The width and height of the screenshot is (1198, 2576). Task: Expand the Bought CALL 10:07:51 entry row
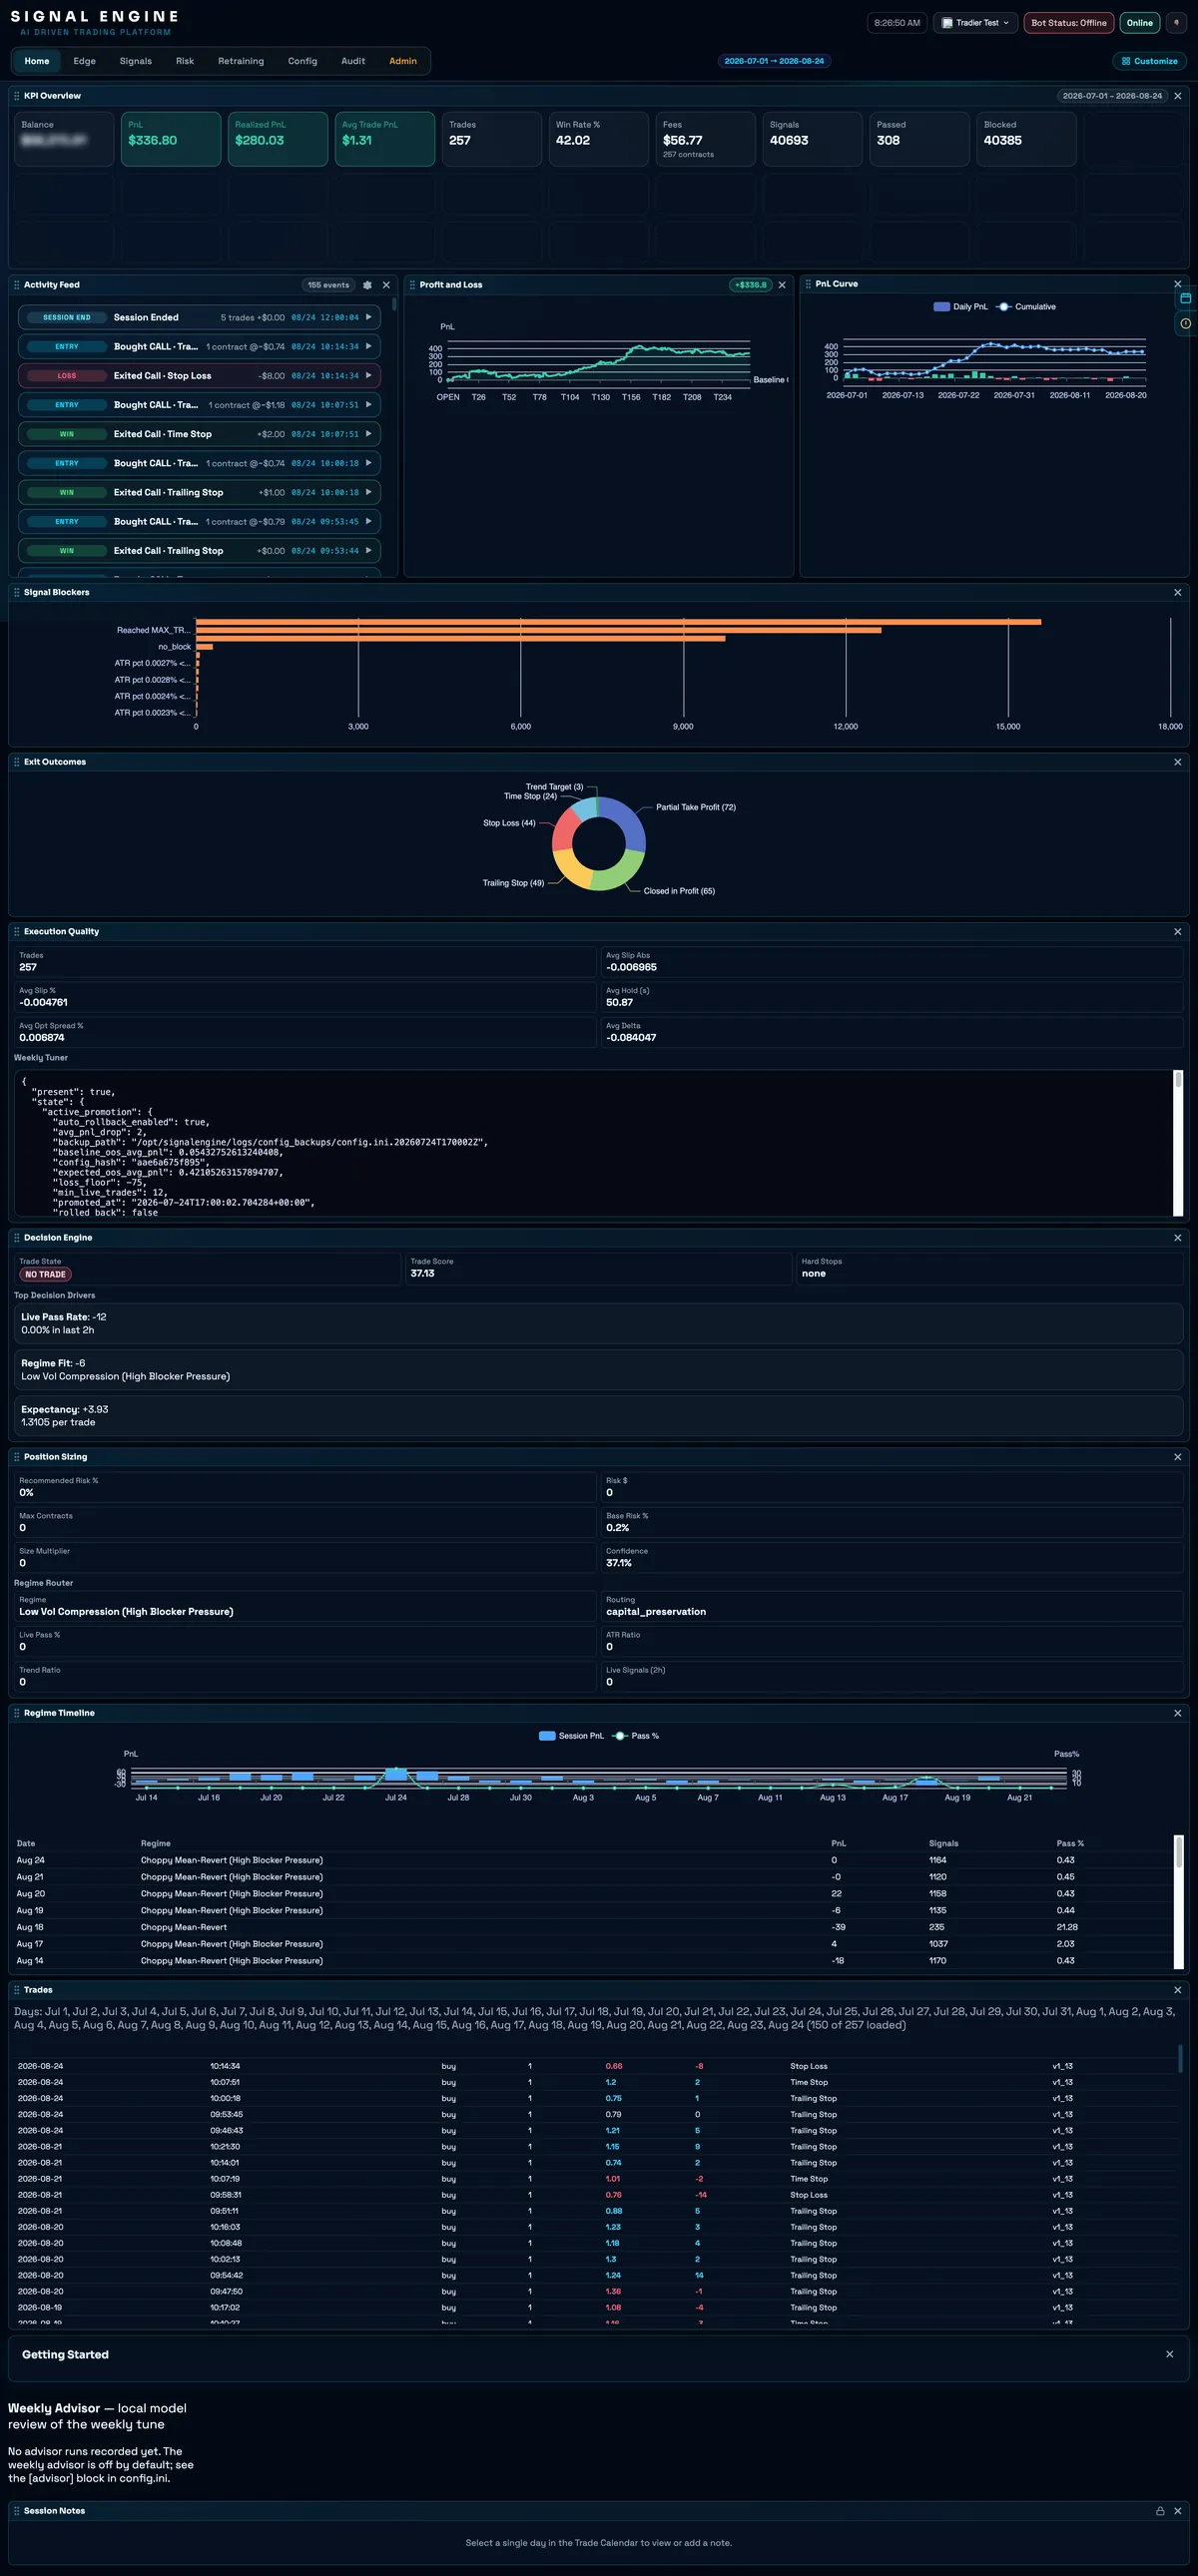click(199, 405)
